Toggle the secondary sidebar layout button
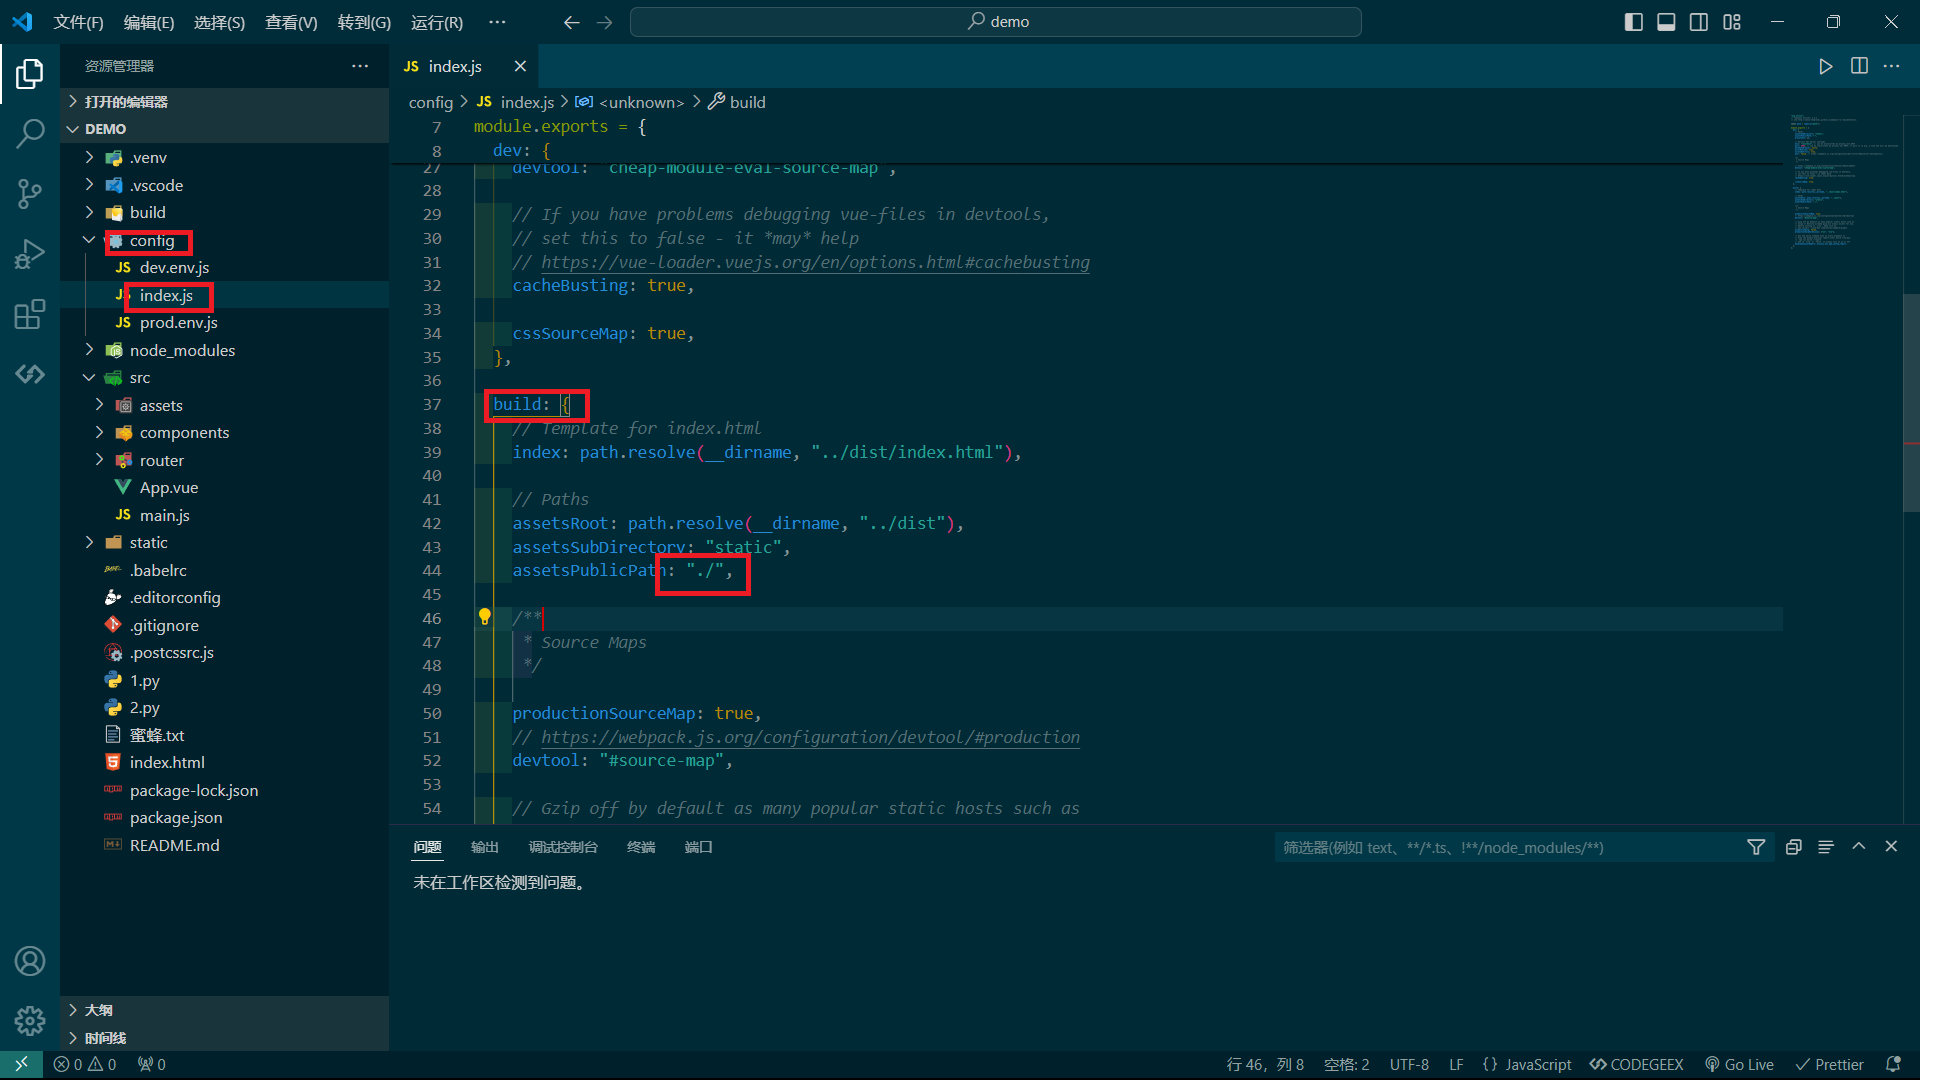The image size is (1940, 1080). point(1699,22)
